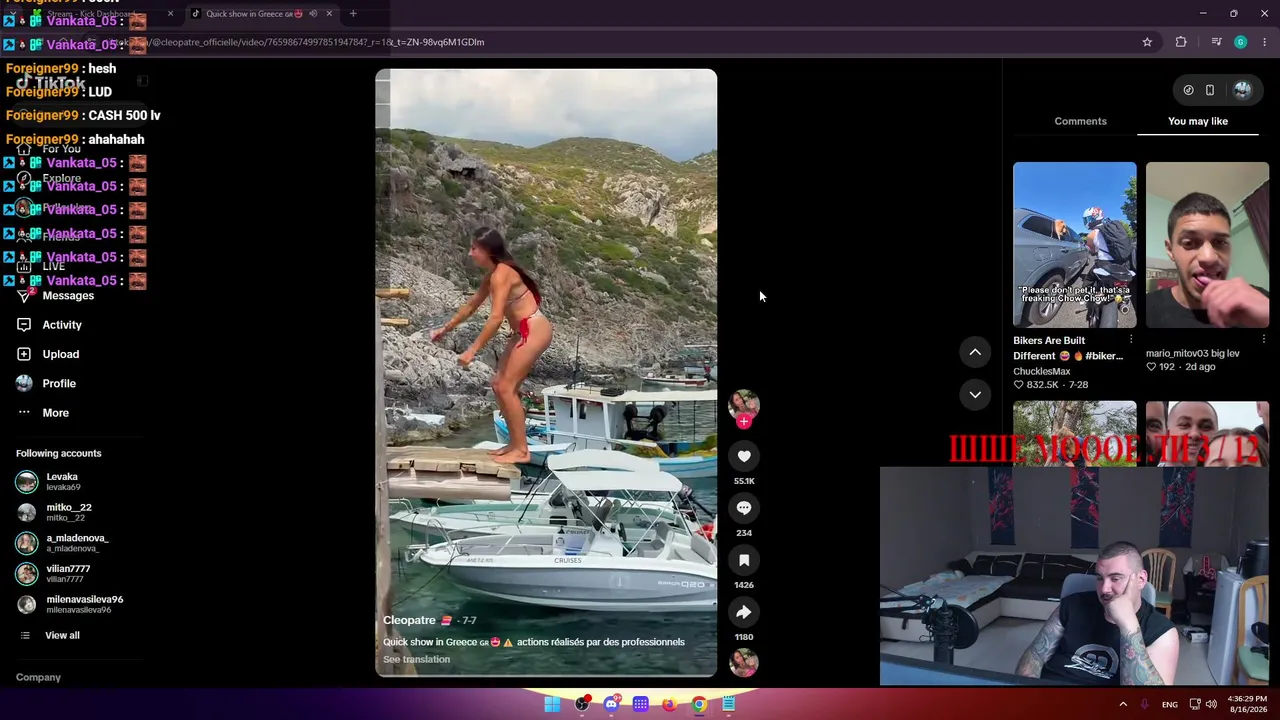This screenshot has height=720, width=1280.
Task: Click the ChucklesMax author name
Action: [1041, 371]
